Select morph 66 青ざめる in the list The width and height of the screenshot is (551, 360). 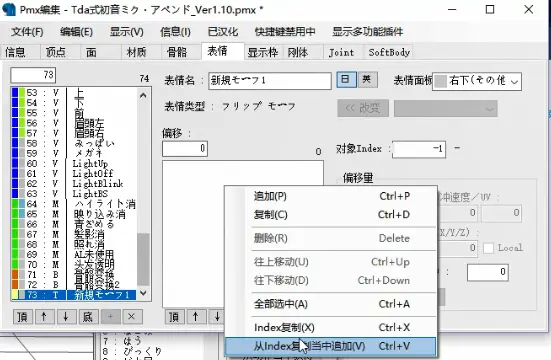tap(74, 224)
